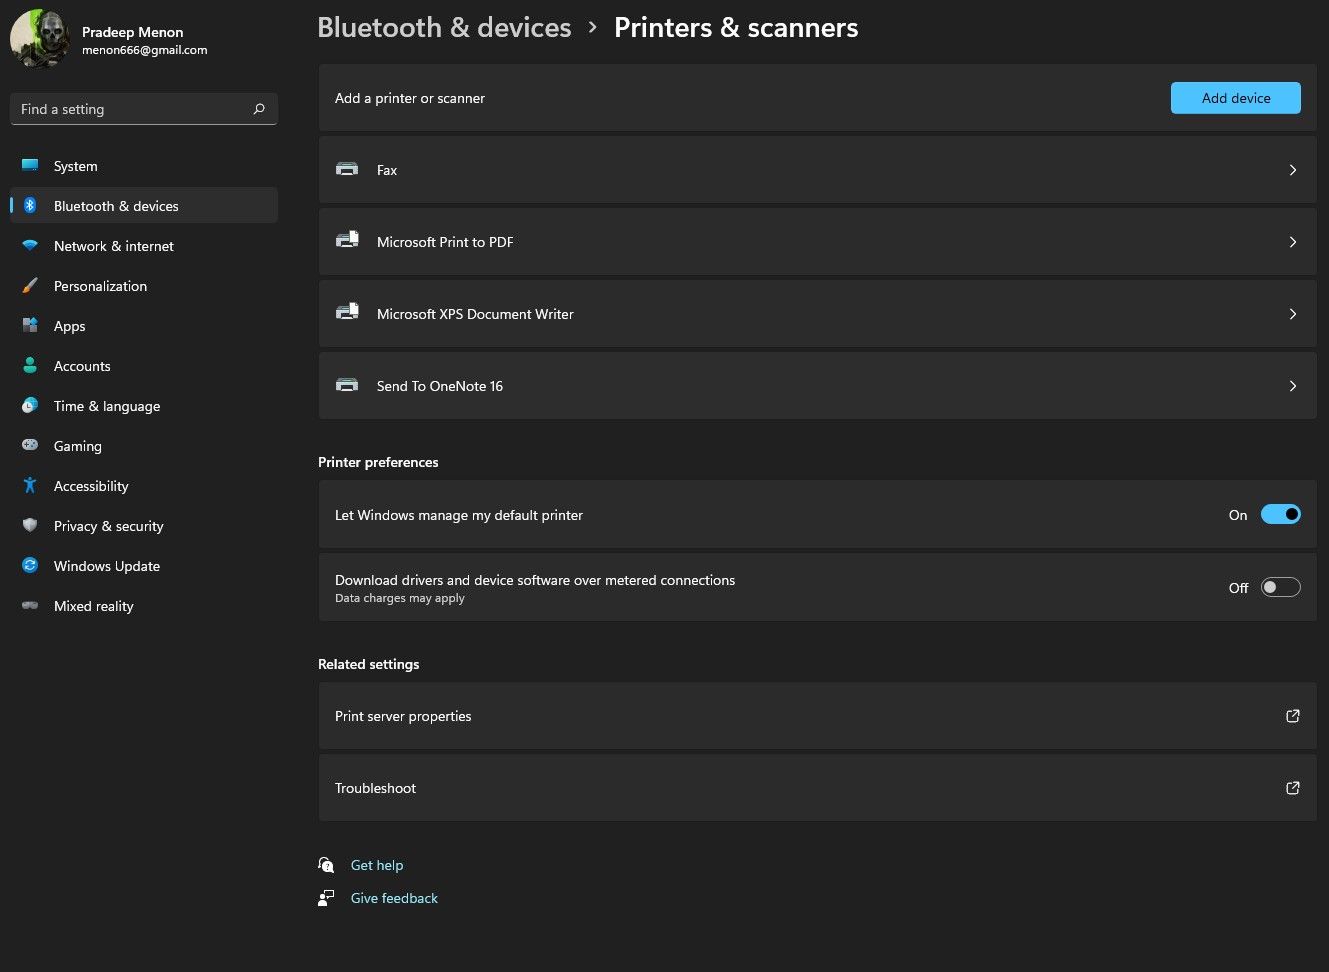Expand Microsoft XPS Document Writer chevron
The width and height of the screenshot is (1329, 972).
tap(1292, 314)
